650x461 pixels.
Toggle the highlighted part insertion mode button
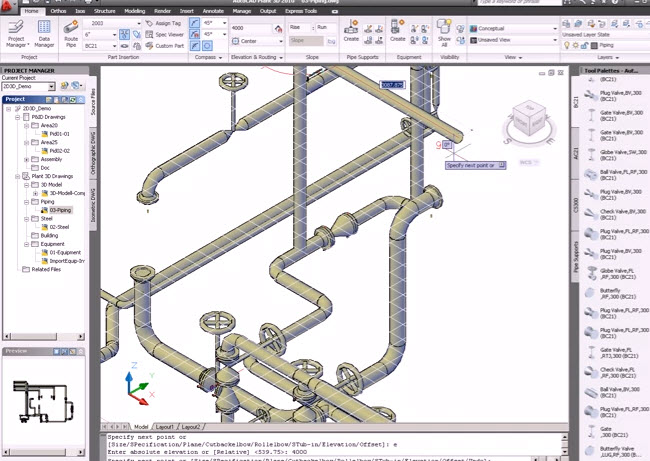pyautogui.click(x=124, y=34)
